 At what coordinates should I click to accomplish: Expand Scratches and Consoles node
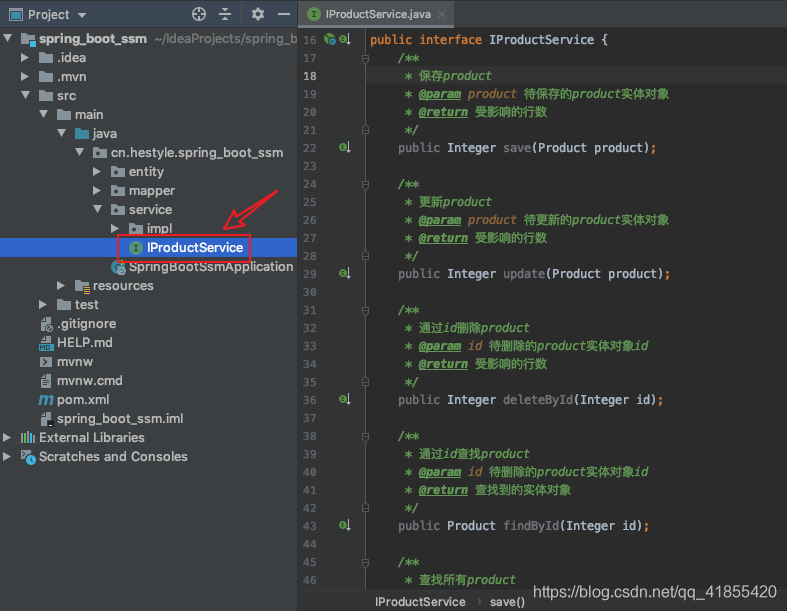[7, 456]
